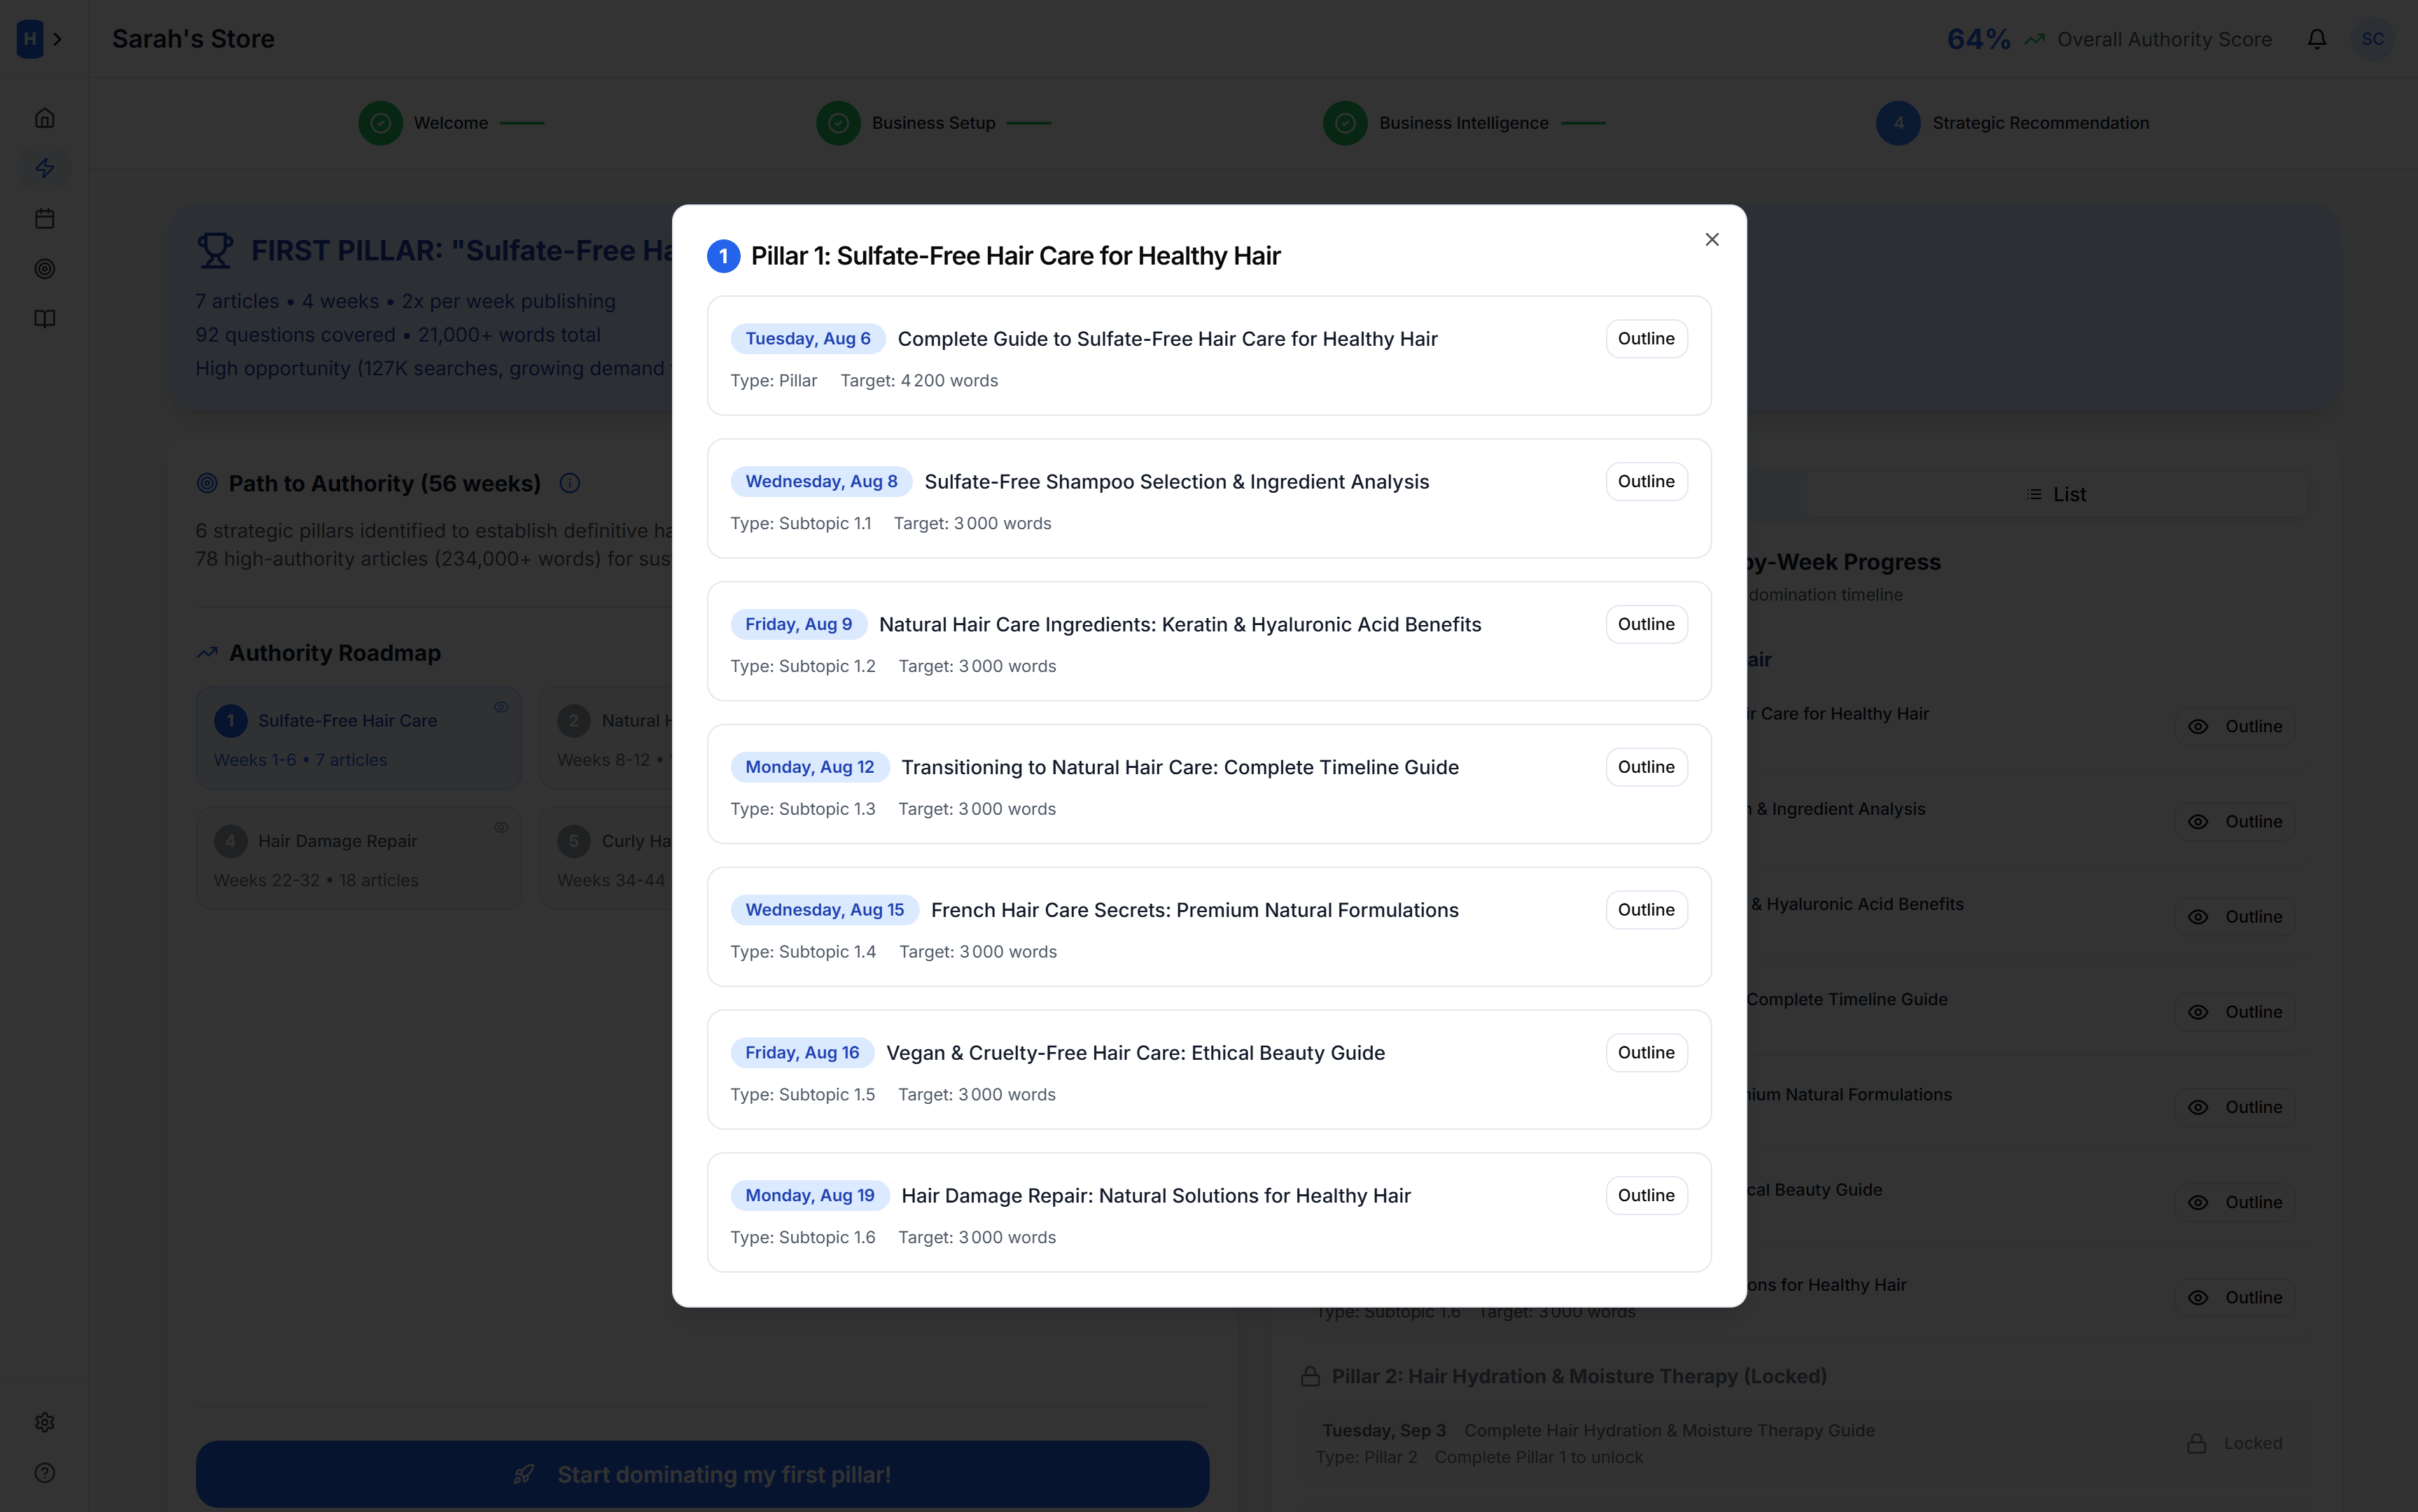Image resolution: width=2418 pixels, height=1512 pixels.
Task: Open notifications bell icon
Action: click(2317, 39)
